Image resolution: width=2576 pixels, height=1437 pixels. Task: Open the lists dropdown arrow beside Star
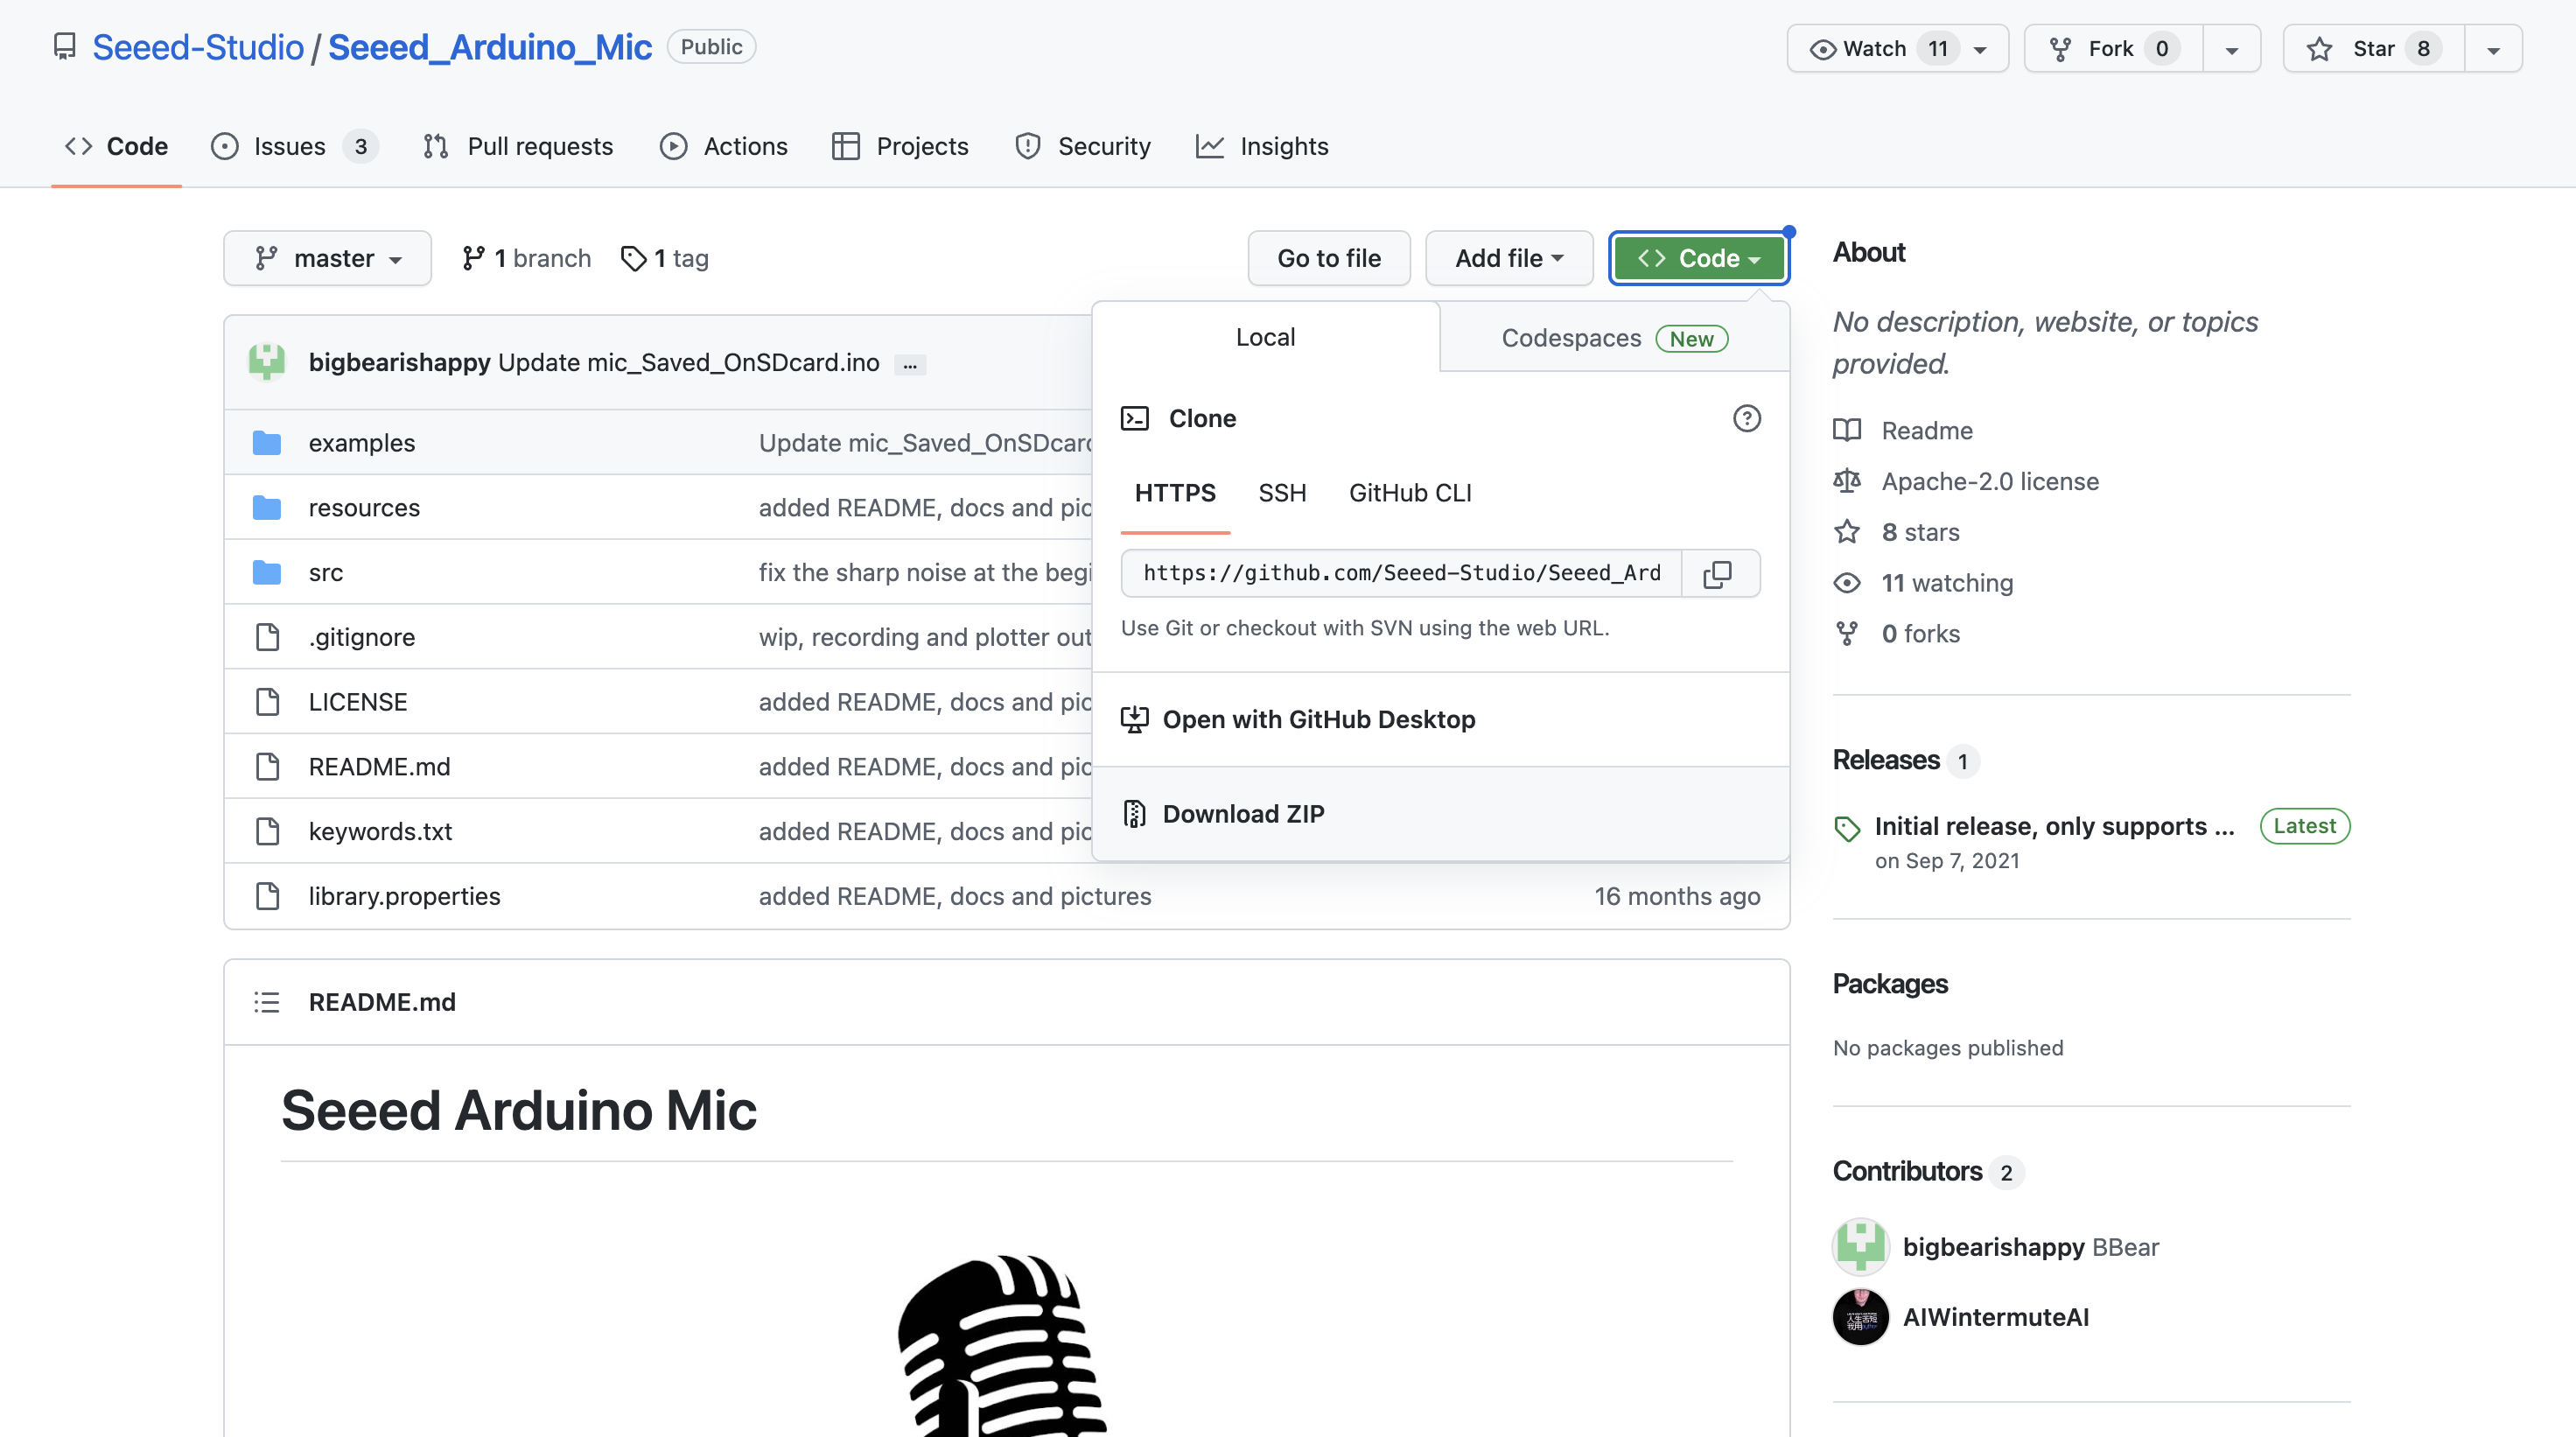(x=2492, y=48)
